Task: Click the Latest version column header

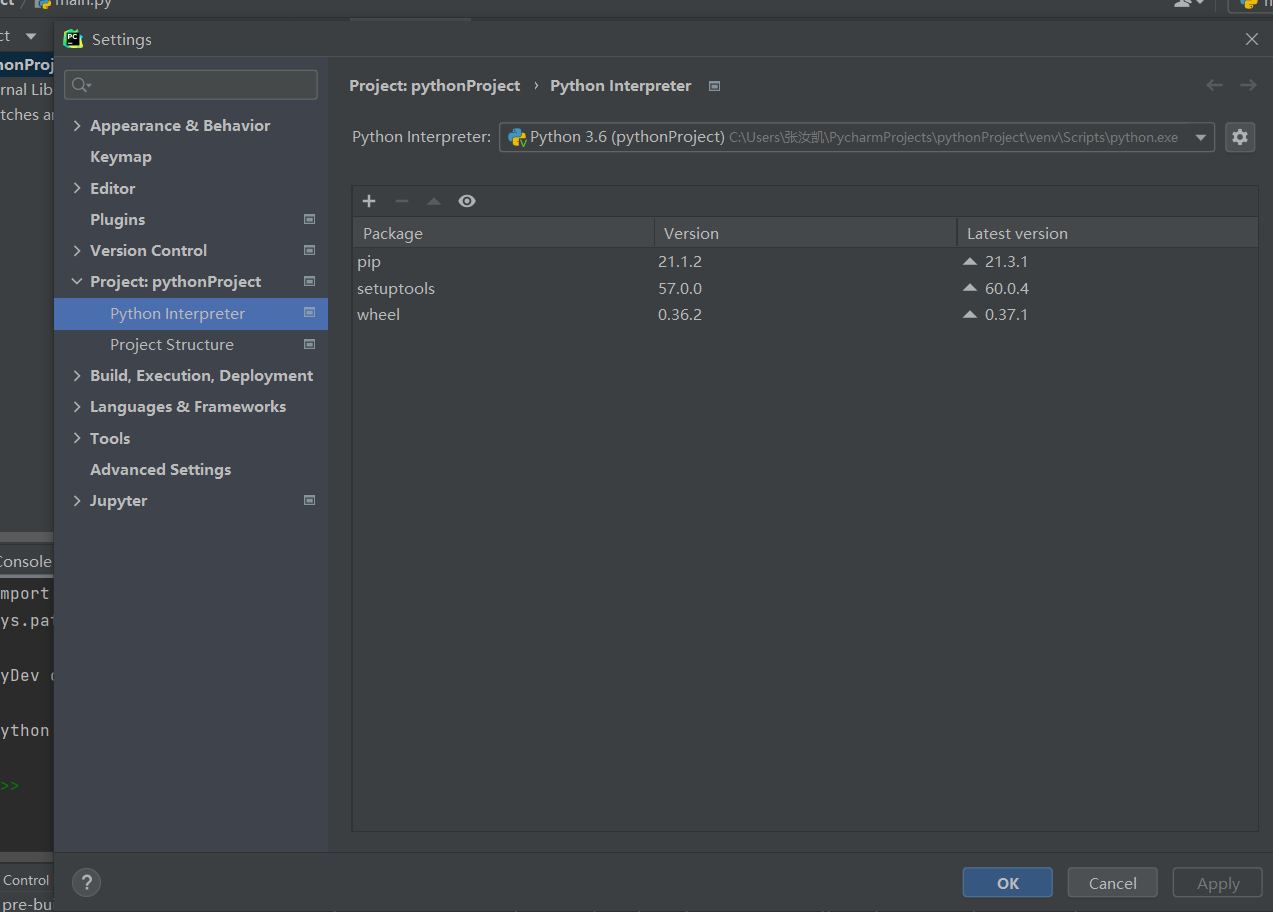Action: [1107, 233]
